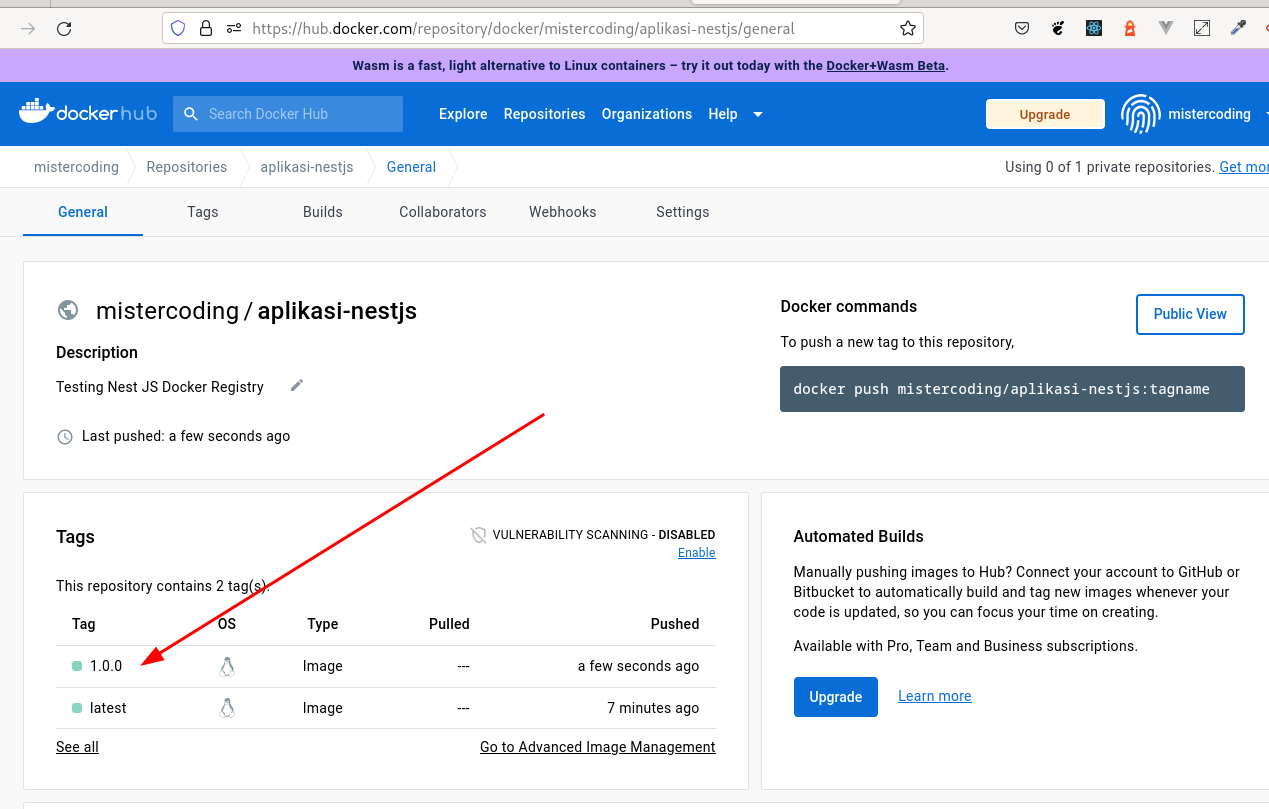Open Organizations in the top navigation
The width and height of the screenshot is (1269, 809).
point(647,114)
